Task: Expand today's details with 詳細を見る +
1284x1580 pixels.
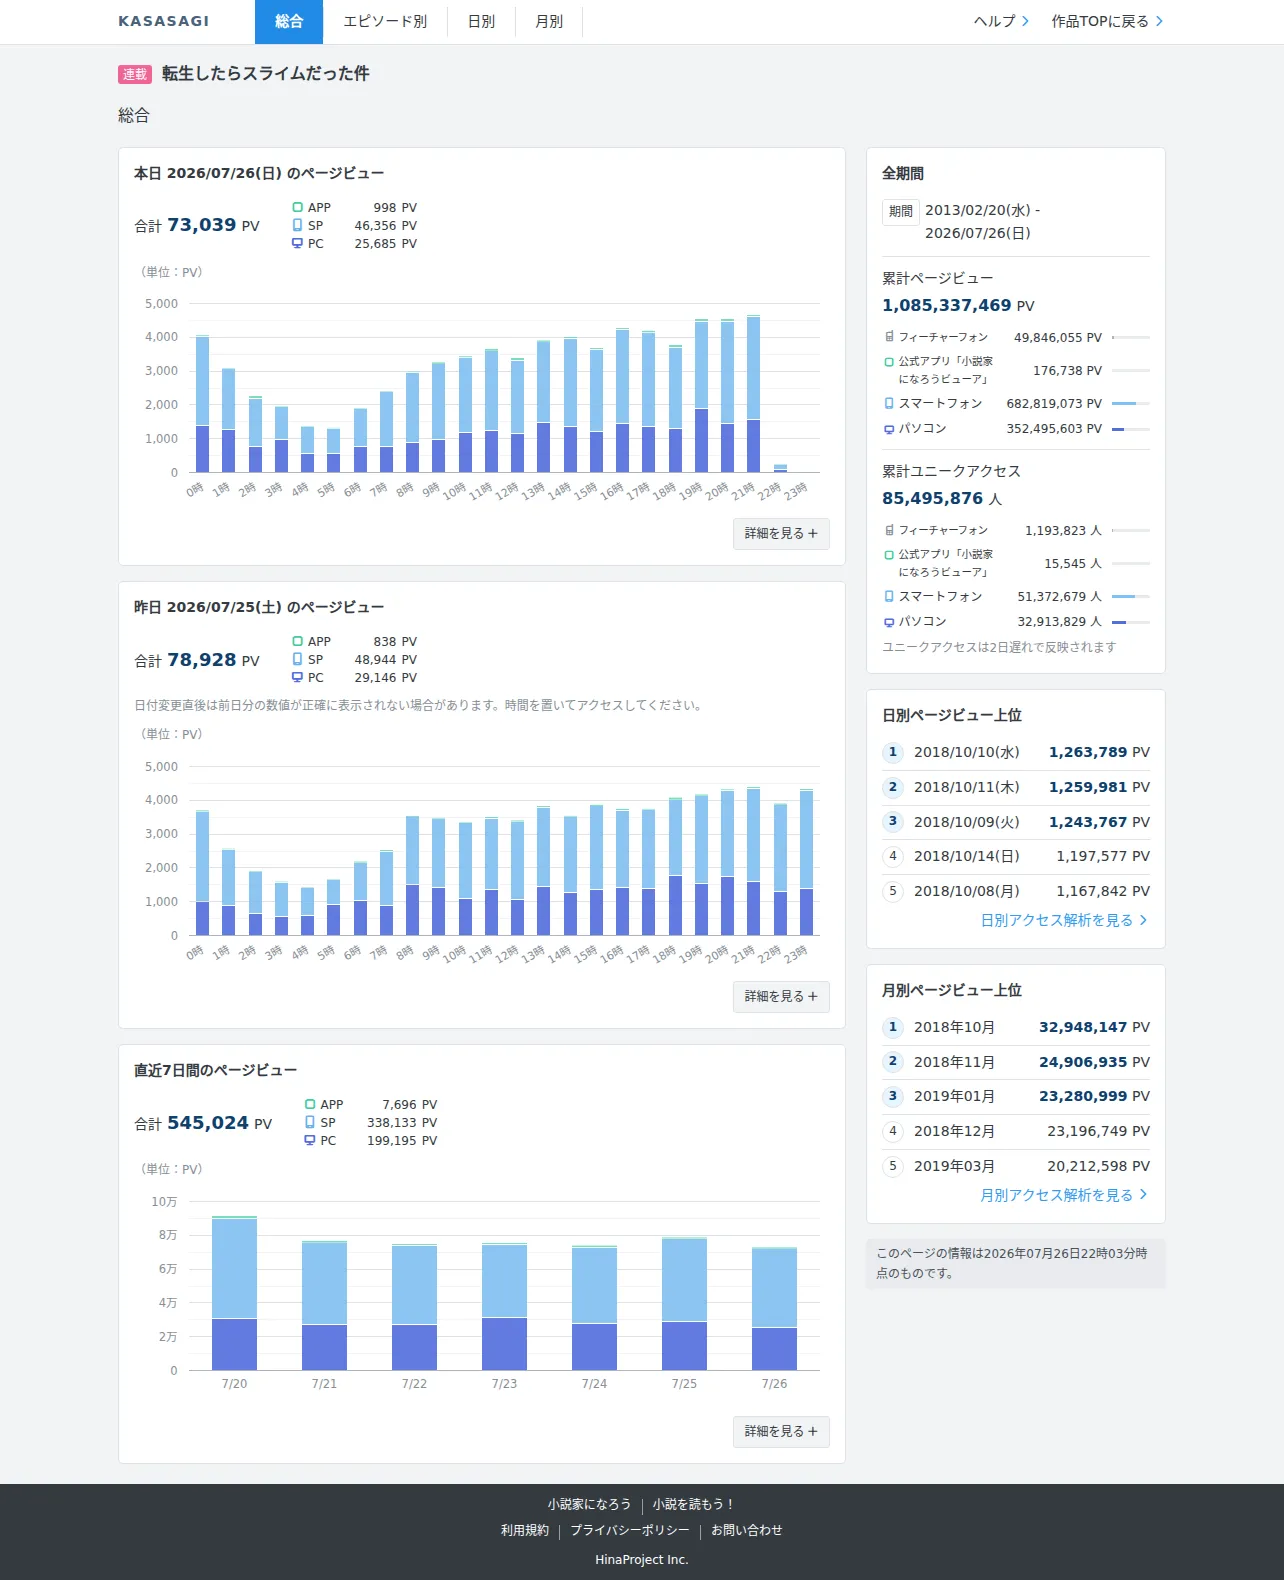Action: pos(781,533)
